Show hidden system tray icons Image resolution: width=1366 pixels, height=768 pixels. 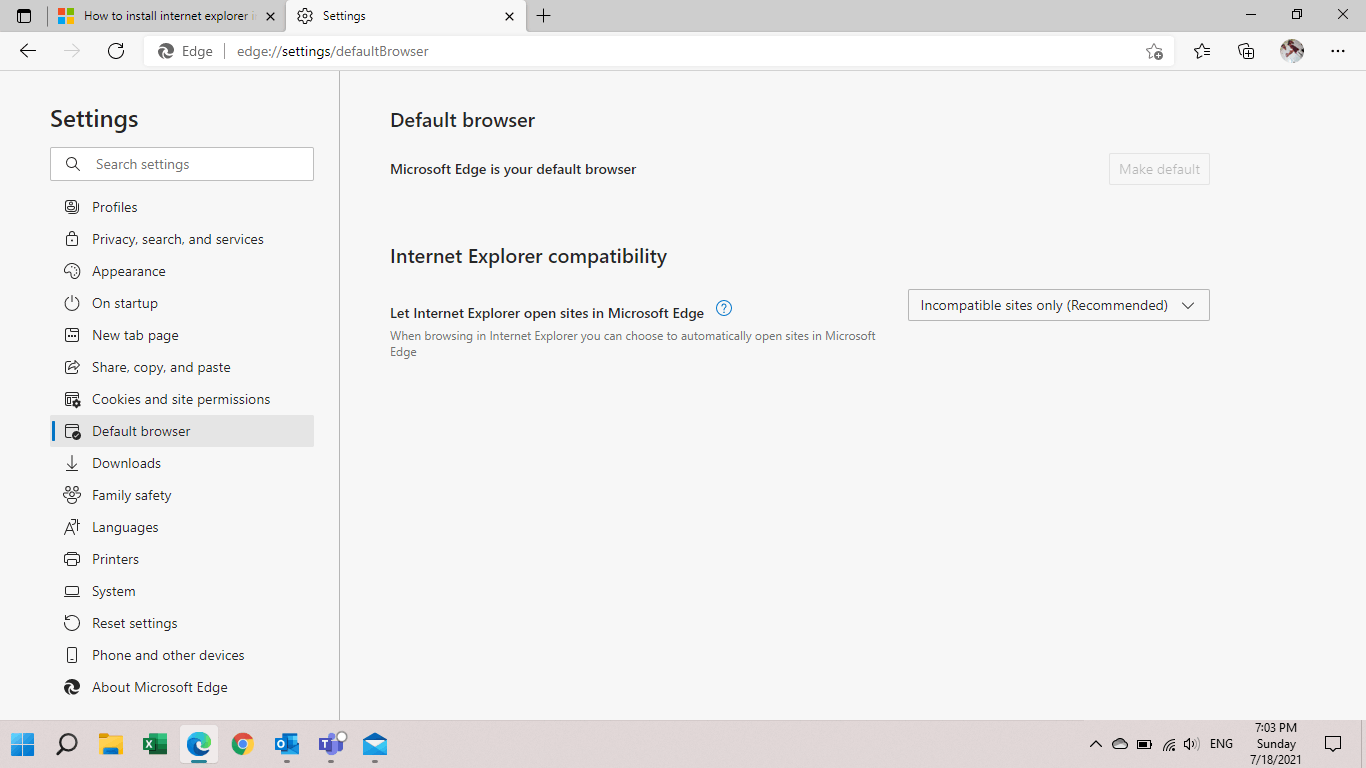click(1096, 744)
